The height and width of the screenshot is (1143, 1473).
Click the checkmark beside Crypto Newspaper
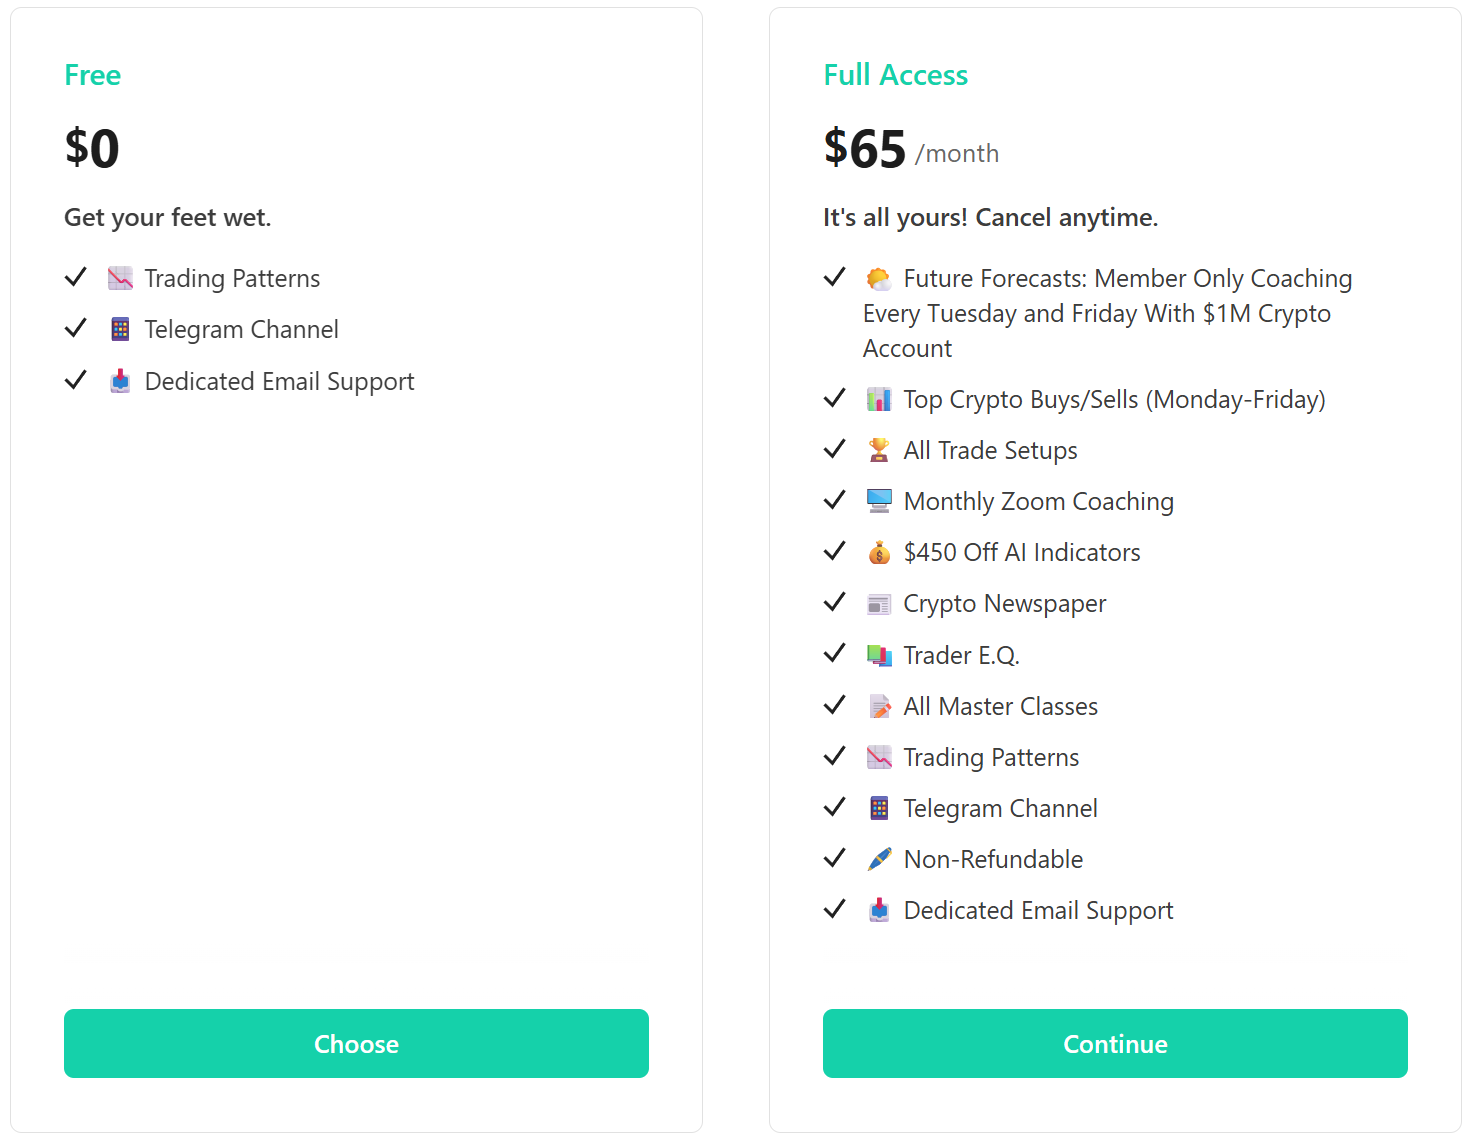835,602
